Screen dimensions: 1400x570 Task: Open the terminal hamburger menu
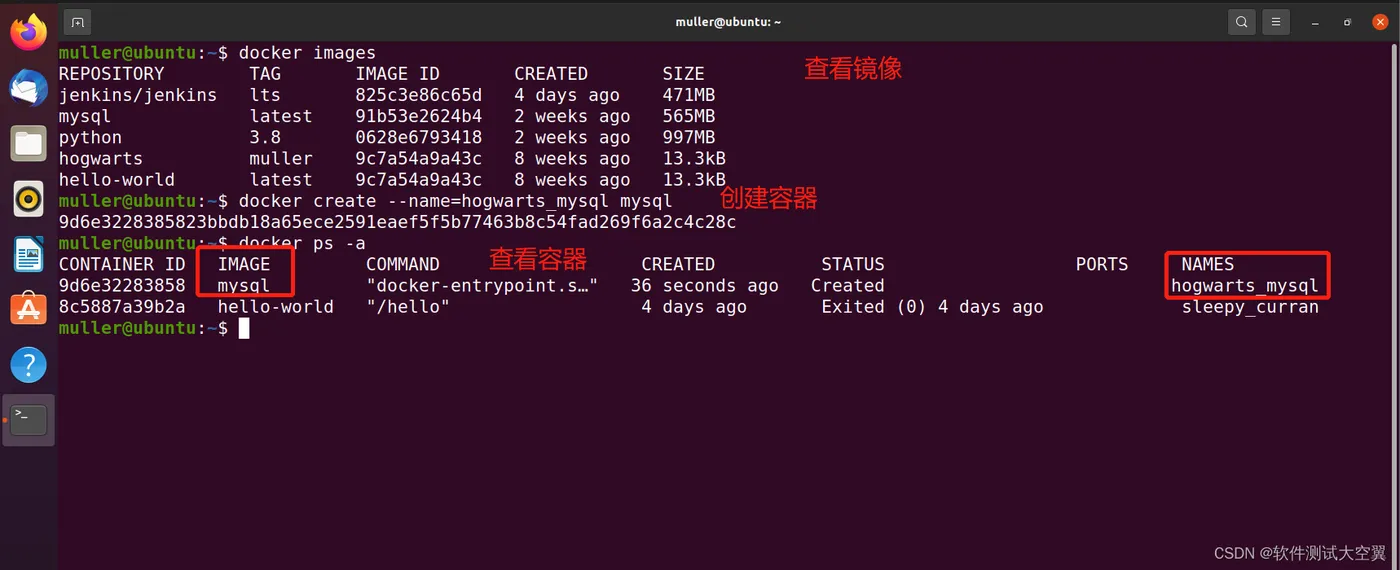[x=1274, y=21]
